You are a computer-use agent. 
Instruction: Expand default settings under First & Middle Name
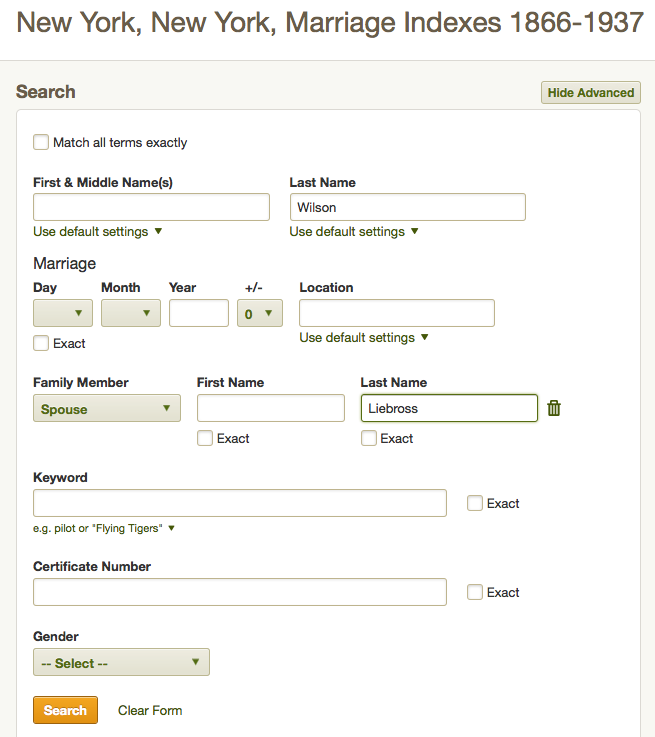click(97, 231)
